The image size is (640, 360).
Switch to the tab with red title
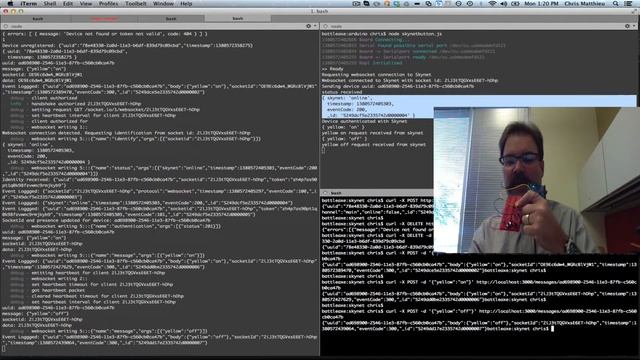click(x=104, y=19)
